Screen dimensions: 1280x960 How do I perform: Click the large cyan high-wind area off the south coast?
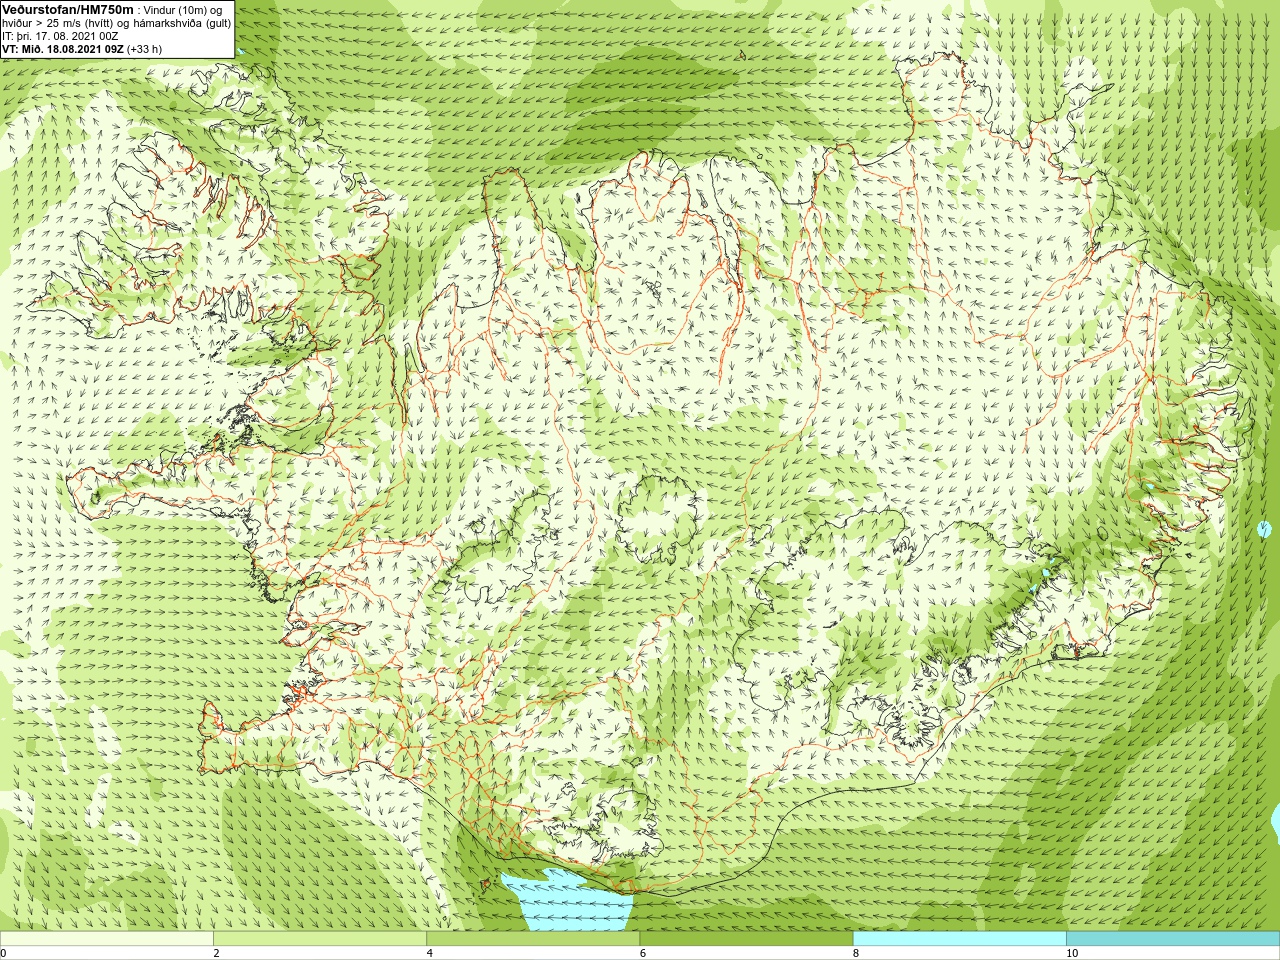[575, 903]
